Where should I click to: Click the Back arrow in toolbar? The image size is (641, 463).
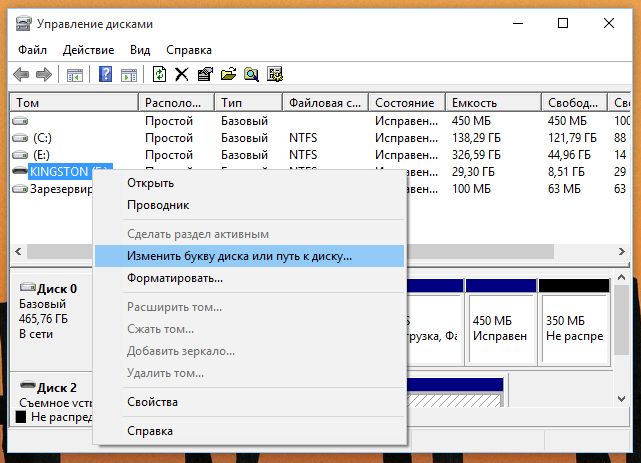coord(21,74)
